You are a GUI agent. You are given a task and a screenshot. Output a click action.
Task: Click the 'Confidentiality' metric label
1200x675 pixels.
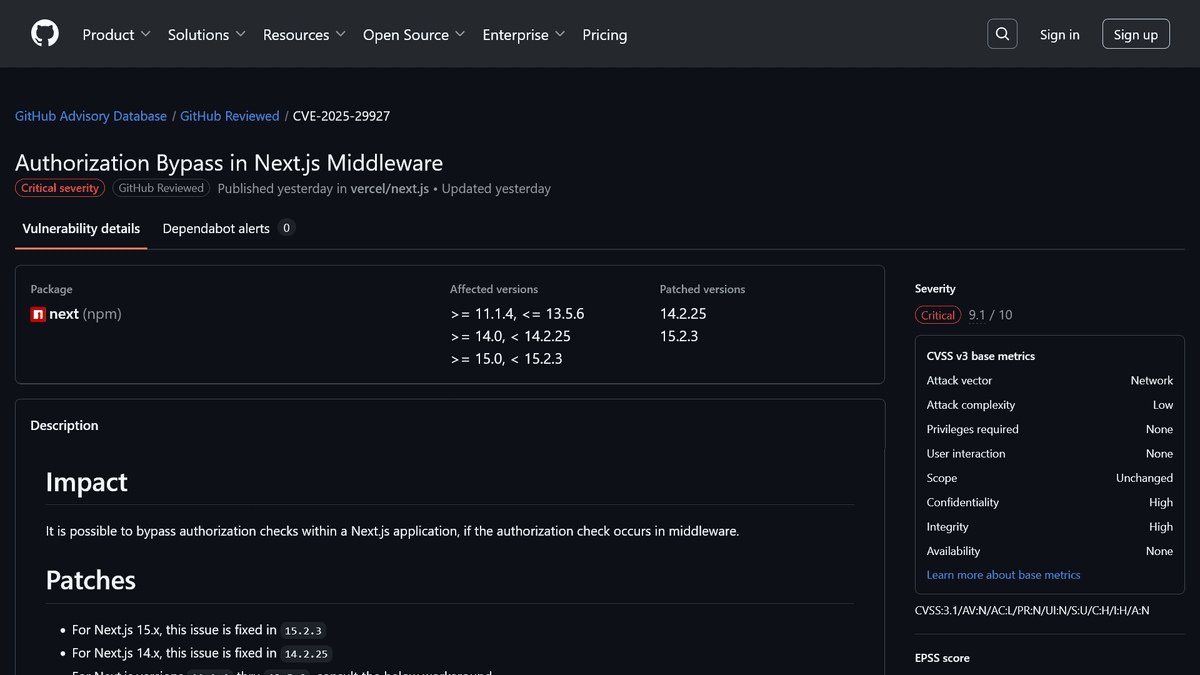pyautogui.click(x=963, y=502)
